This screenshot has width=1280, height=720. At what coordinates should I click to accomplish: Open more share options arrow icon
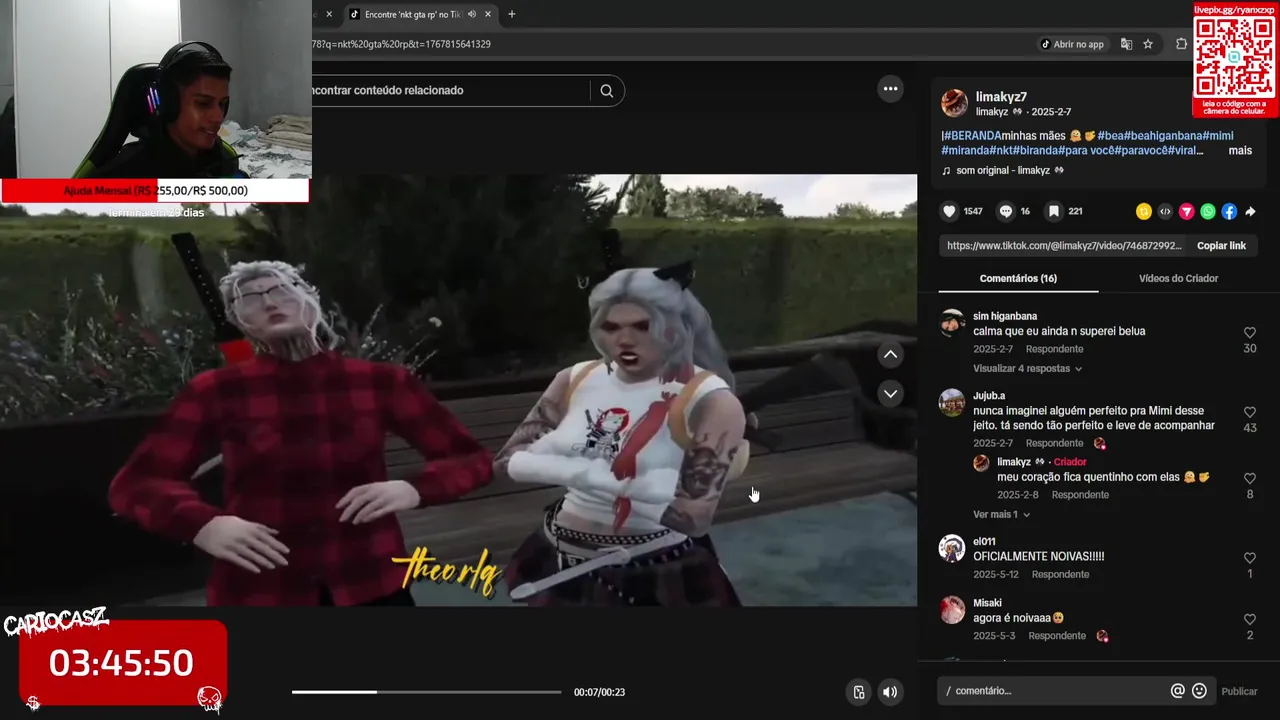coord(1250,211)
